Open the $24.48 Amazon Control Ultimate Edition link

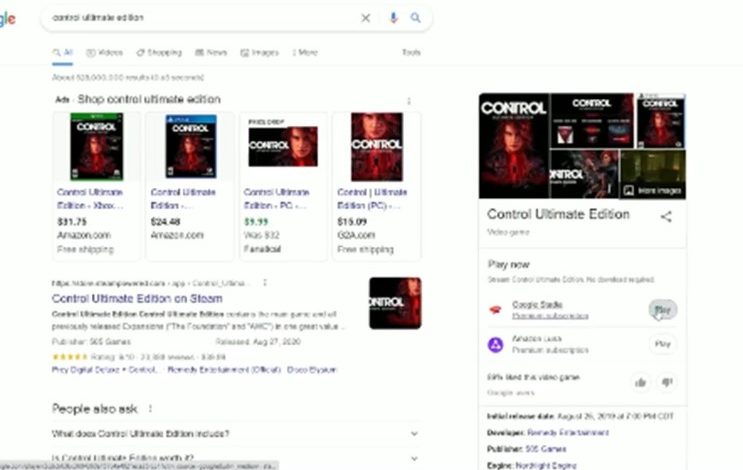click(x=183, y=199)
